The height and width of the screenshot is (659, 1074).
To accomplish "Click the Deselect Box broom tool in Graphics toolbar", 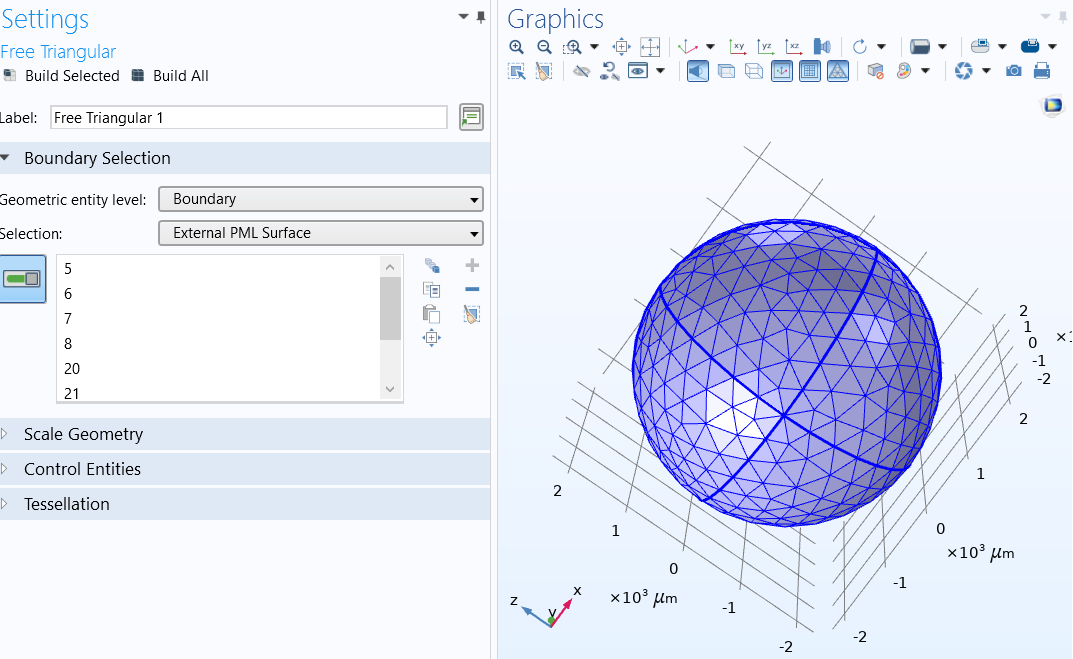I will [544, 71].
